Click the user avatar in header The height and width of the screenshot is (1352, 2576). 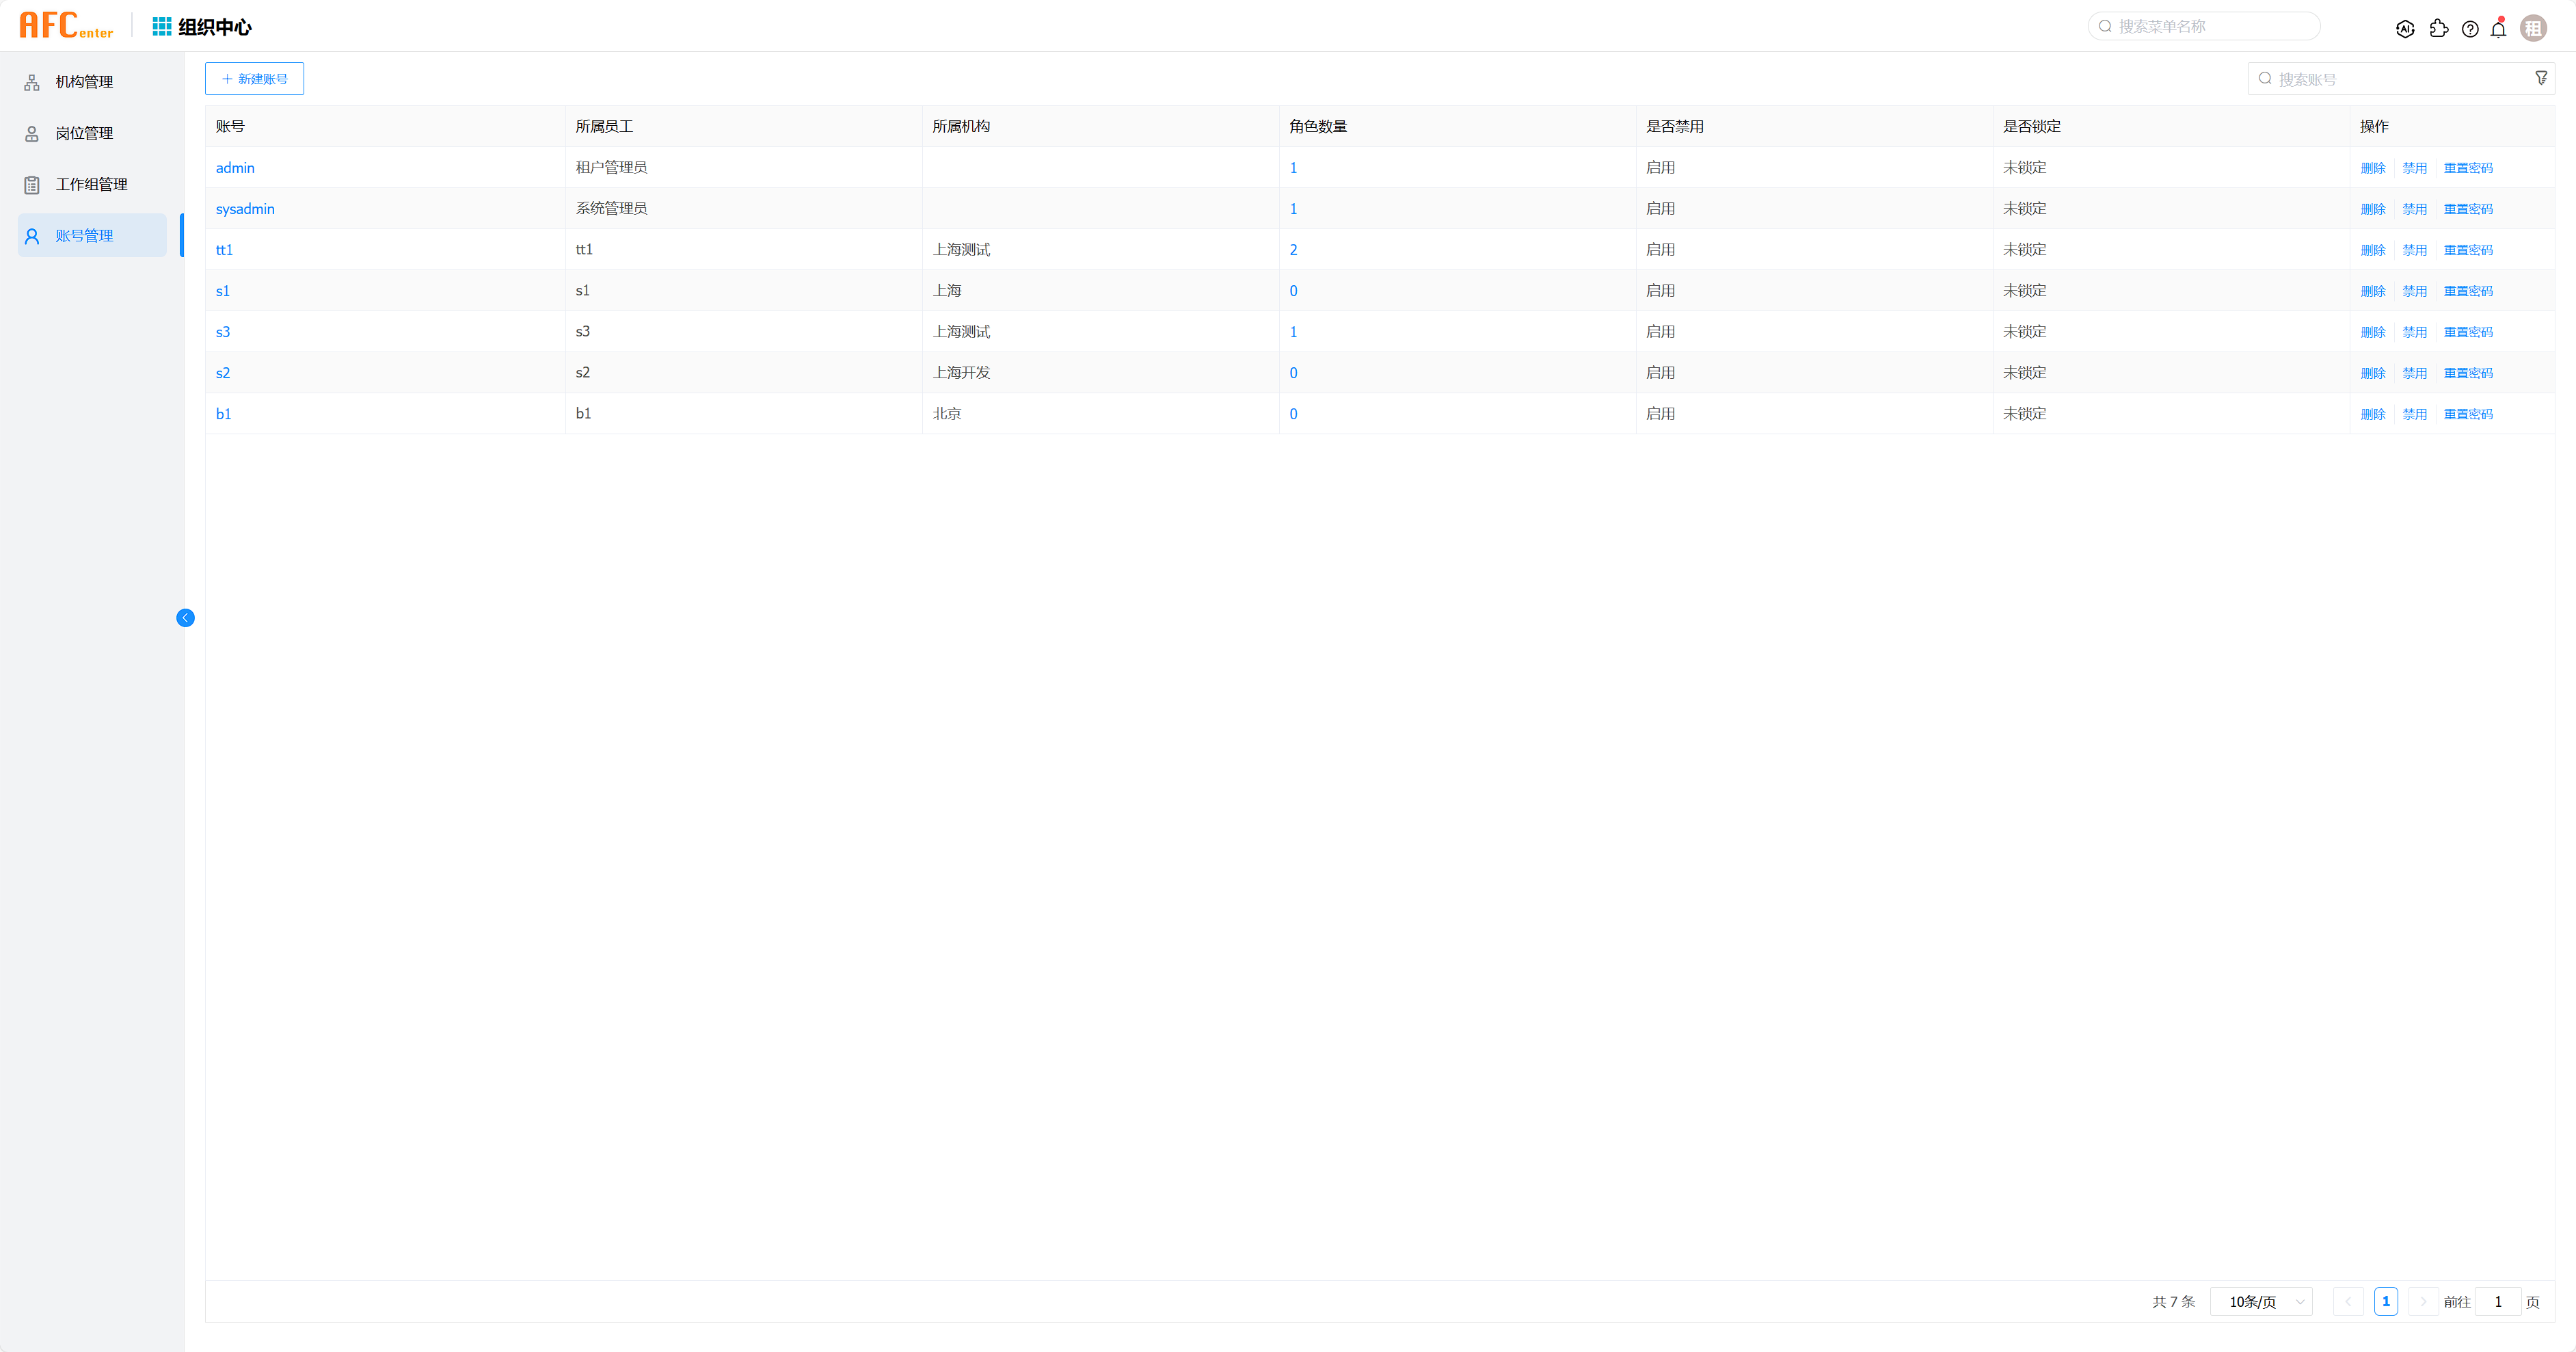pyautogui.click(x=2533, y=29)
